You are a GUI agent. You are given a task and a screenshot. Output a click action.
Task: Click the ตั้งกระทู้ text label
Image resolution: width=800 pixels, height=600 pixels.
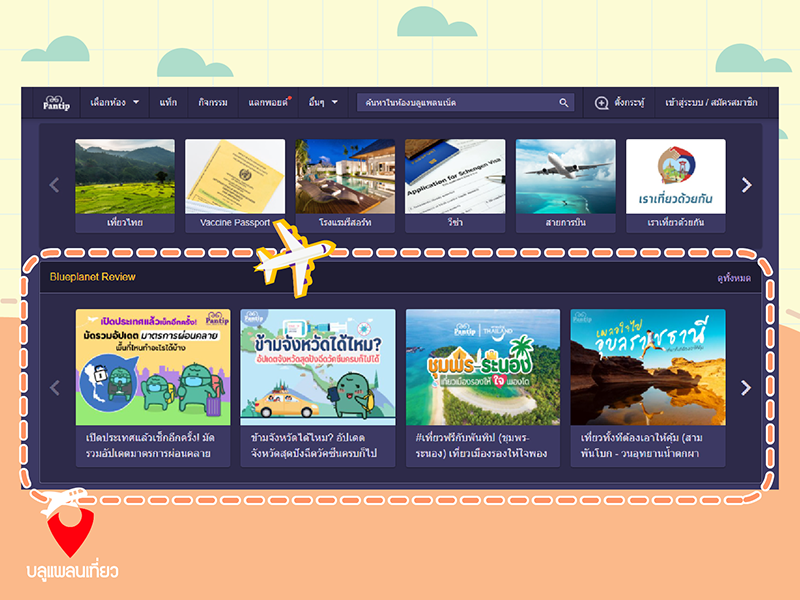tap(629, 103)
